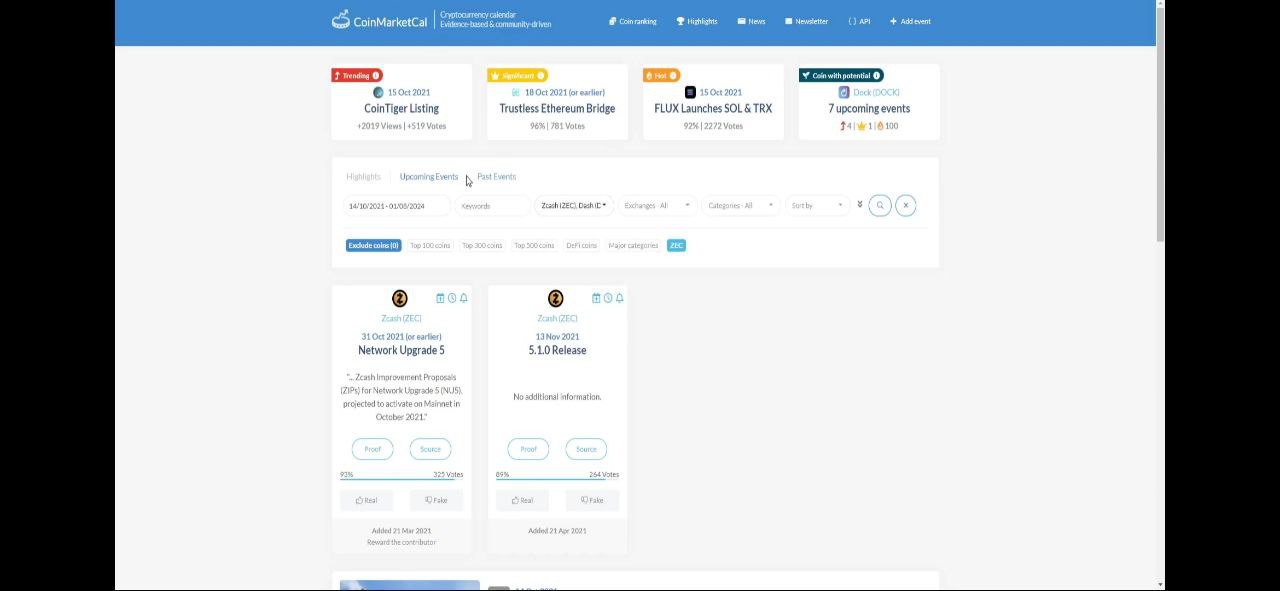Click the CoinMarketCal logo
This screenshot has height=591, width=1280.
[x=379, y=20]
